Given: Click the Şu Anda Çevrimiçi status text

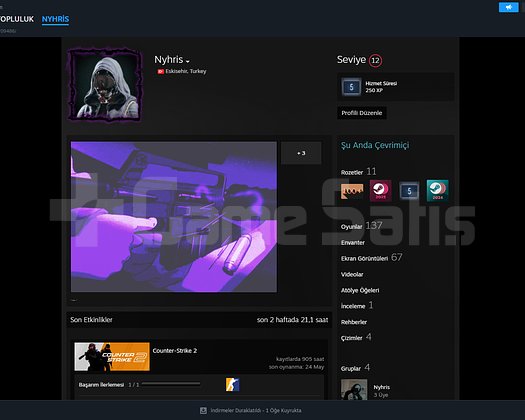Looking at the screenshot, I should coord(375,145).
